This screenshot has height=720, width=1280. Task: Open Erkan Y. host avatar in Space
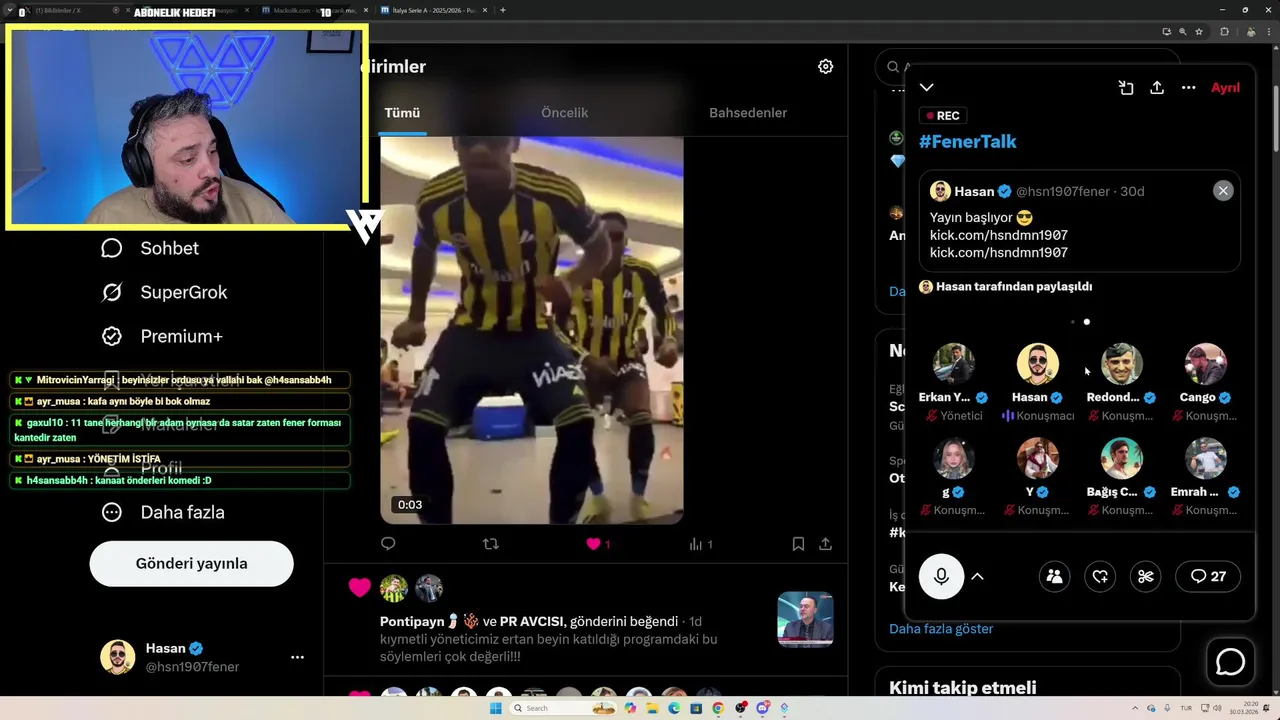(953, 364)
